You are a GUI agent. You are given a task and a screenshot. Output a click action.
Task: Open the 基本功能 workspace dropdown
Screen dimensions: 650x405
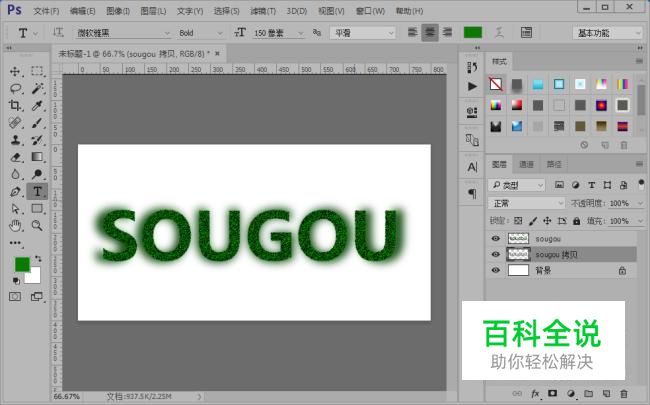[x=607, y=33]
